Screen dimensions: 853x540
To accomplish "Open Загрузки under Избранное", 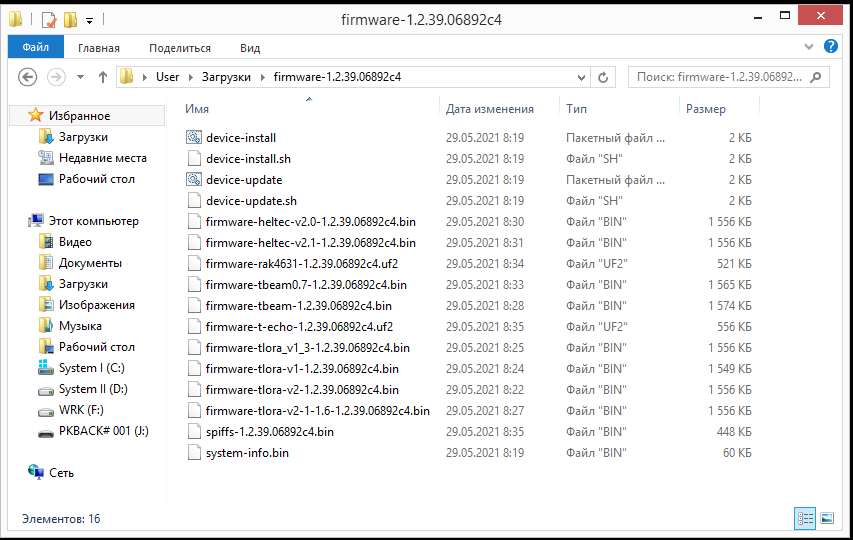I will click(83, 137).
